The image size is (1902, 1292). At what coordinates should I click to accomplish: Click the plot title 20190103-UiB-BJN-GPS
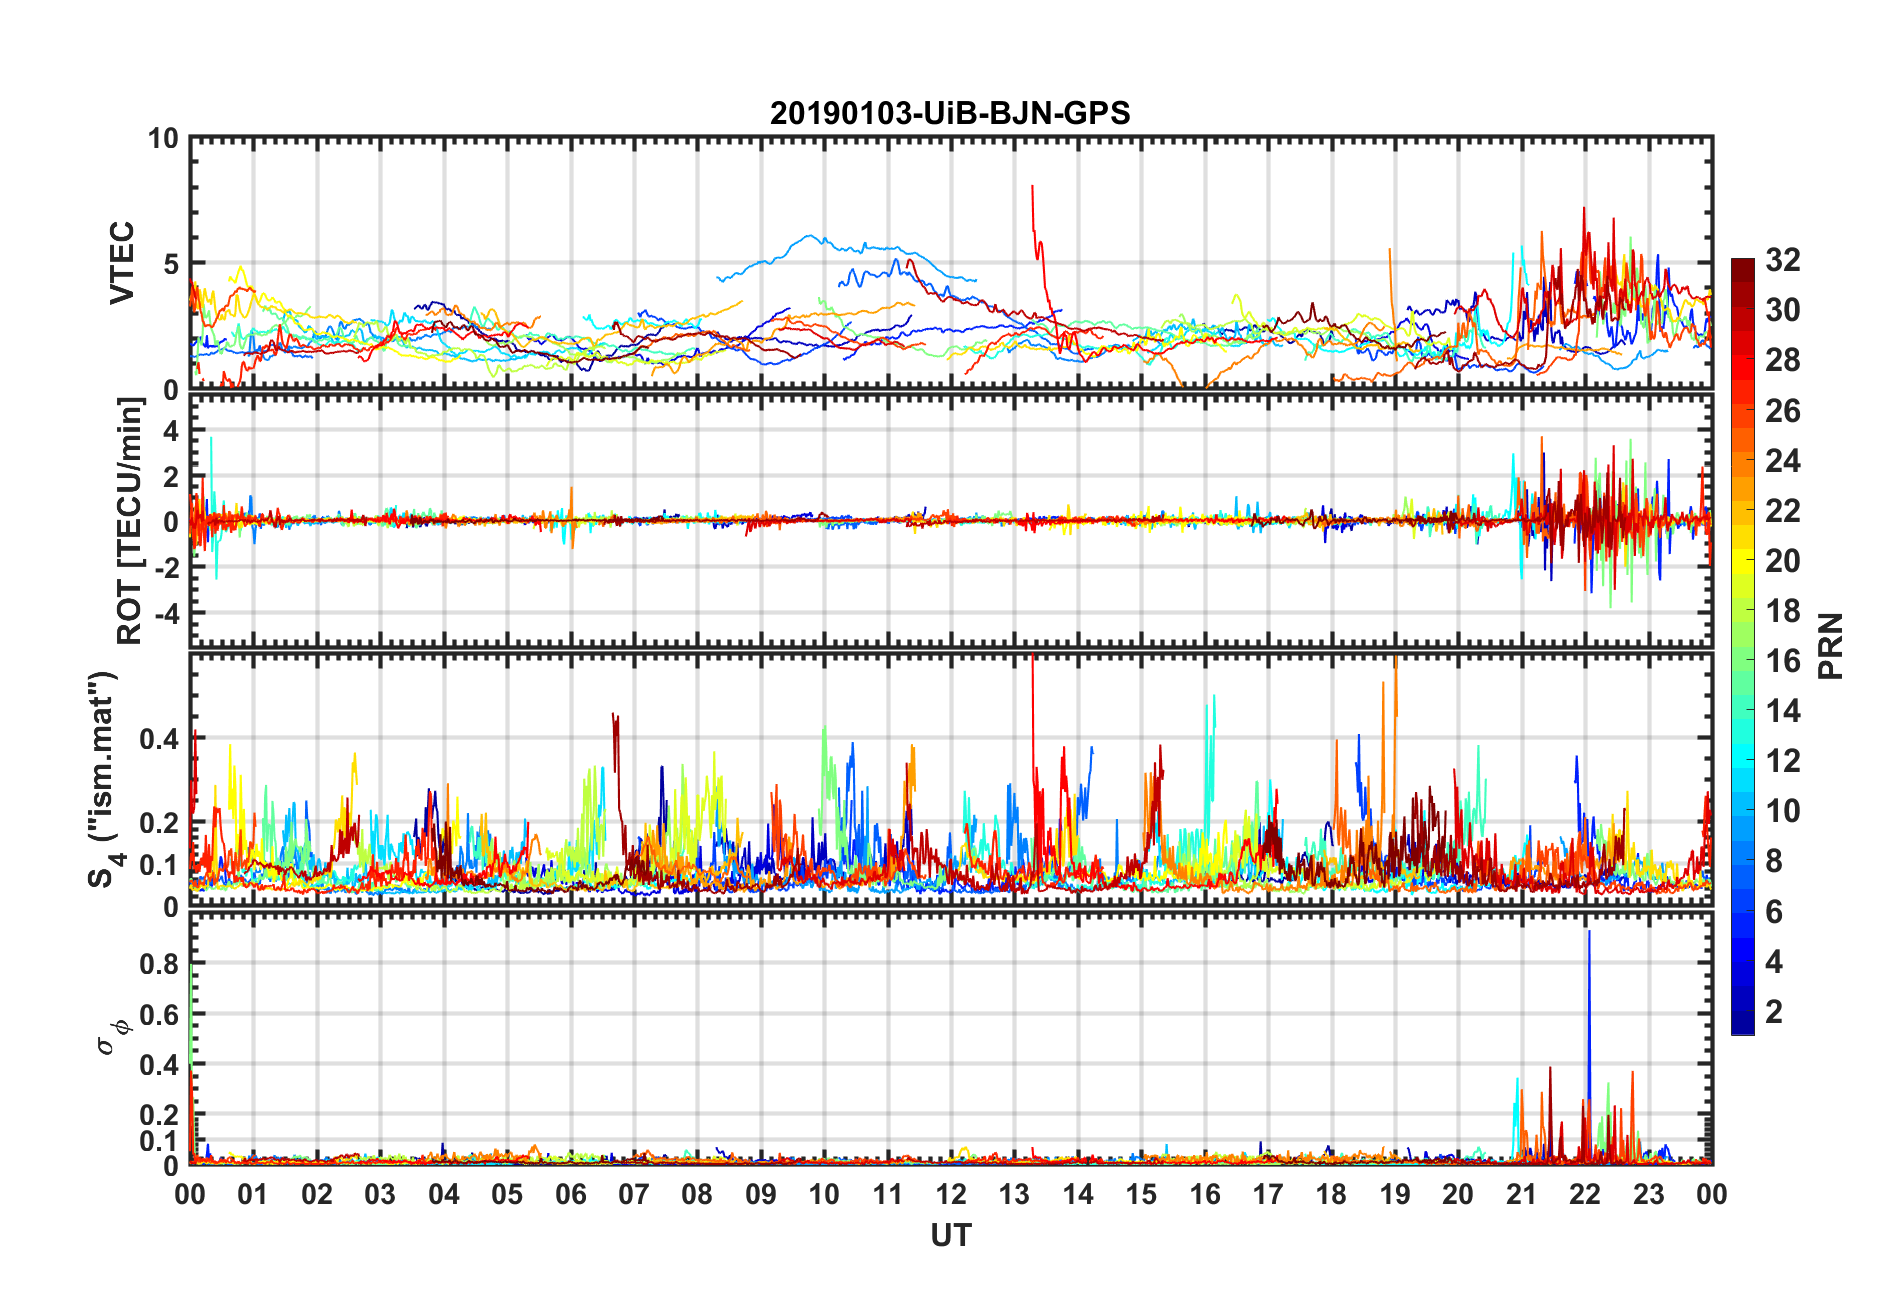pyautogui.click(x=950, y=113)
